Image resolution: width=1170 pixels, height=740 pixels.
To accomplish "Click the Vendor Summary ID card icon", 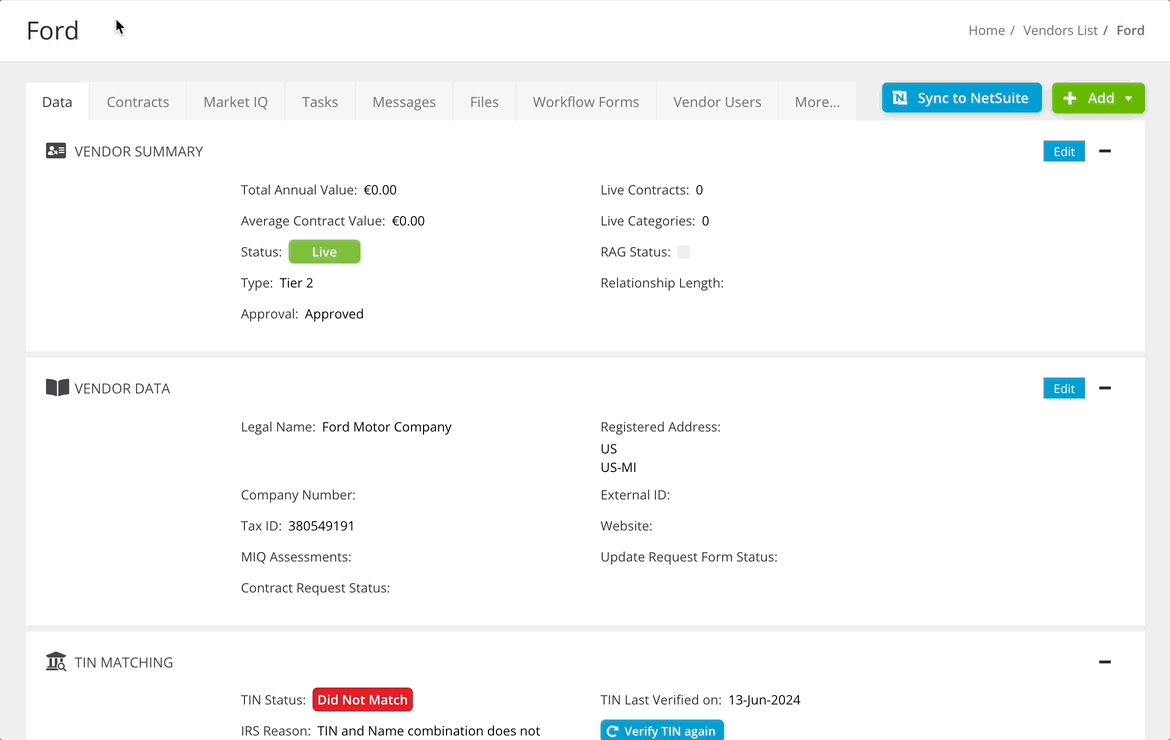I will pyautogui.click(x=56, y=151).
